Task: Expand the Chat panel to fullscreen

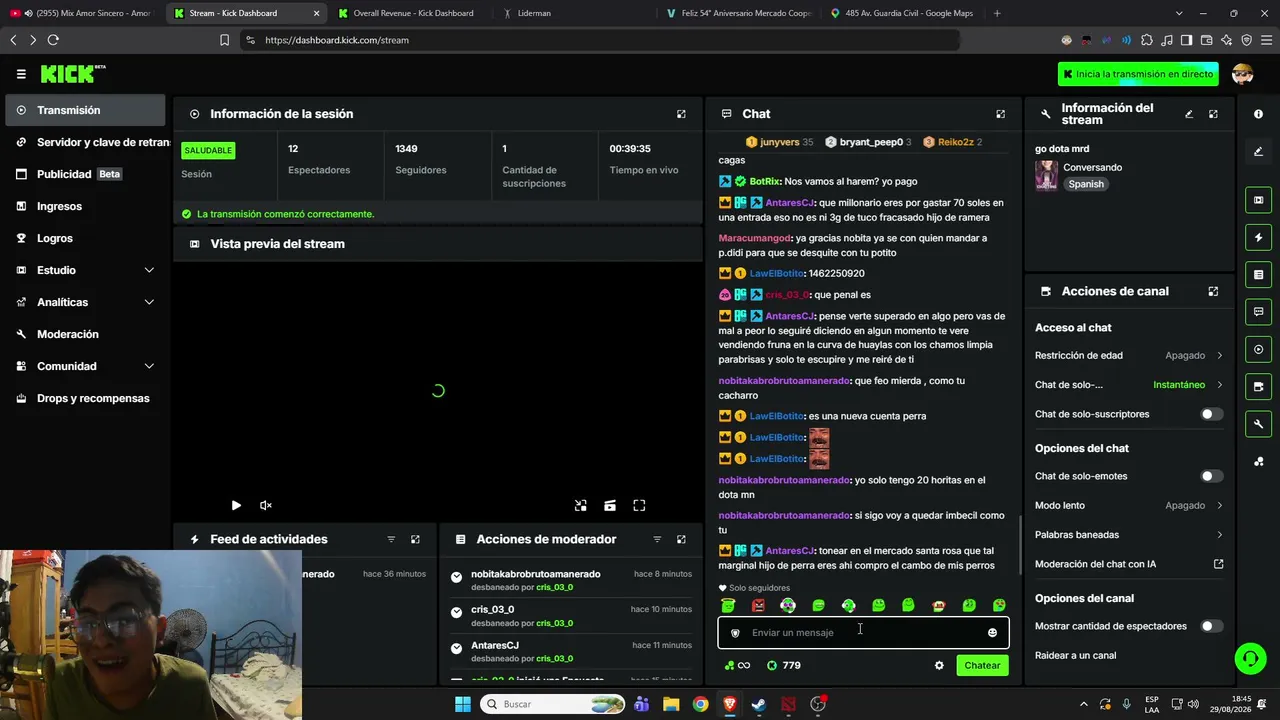Action: tap(1000, 114)
